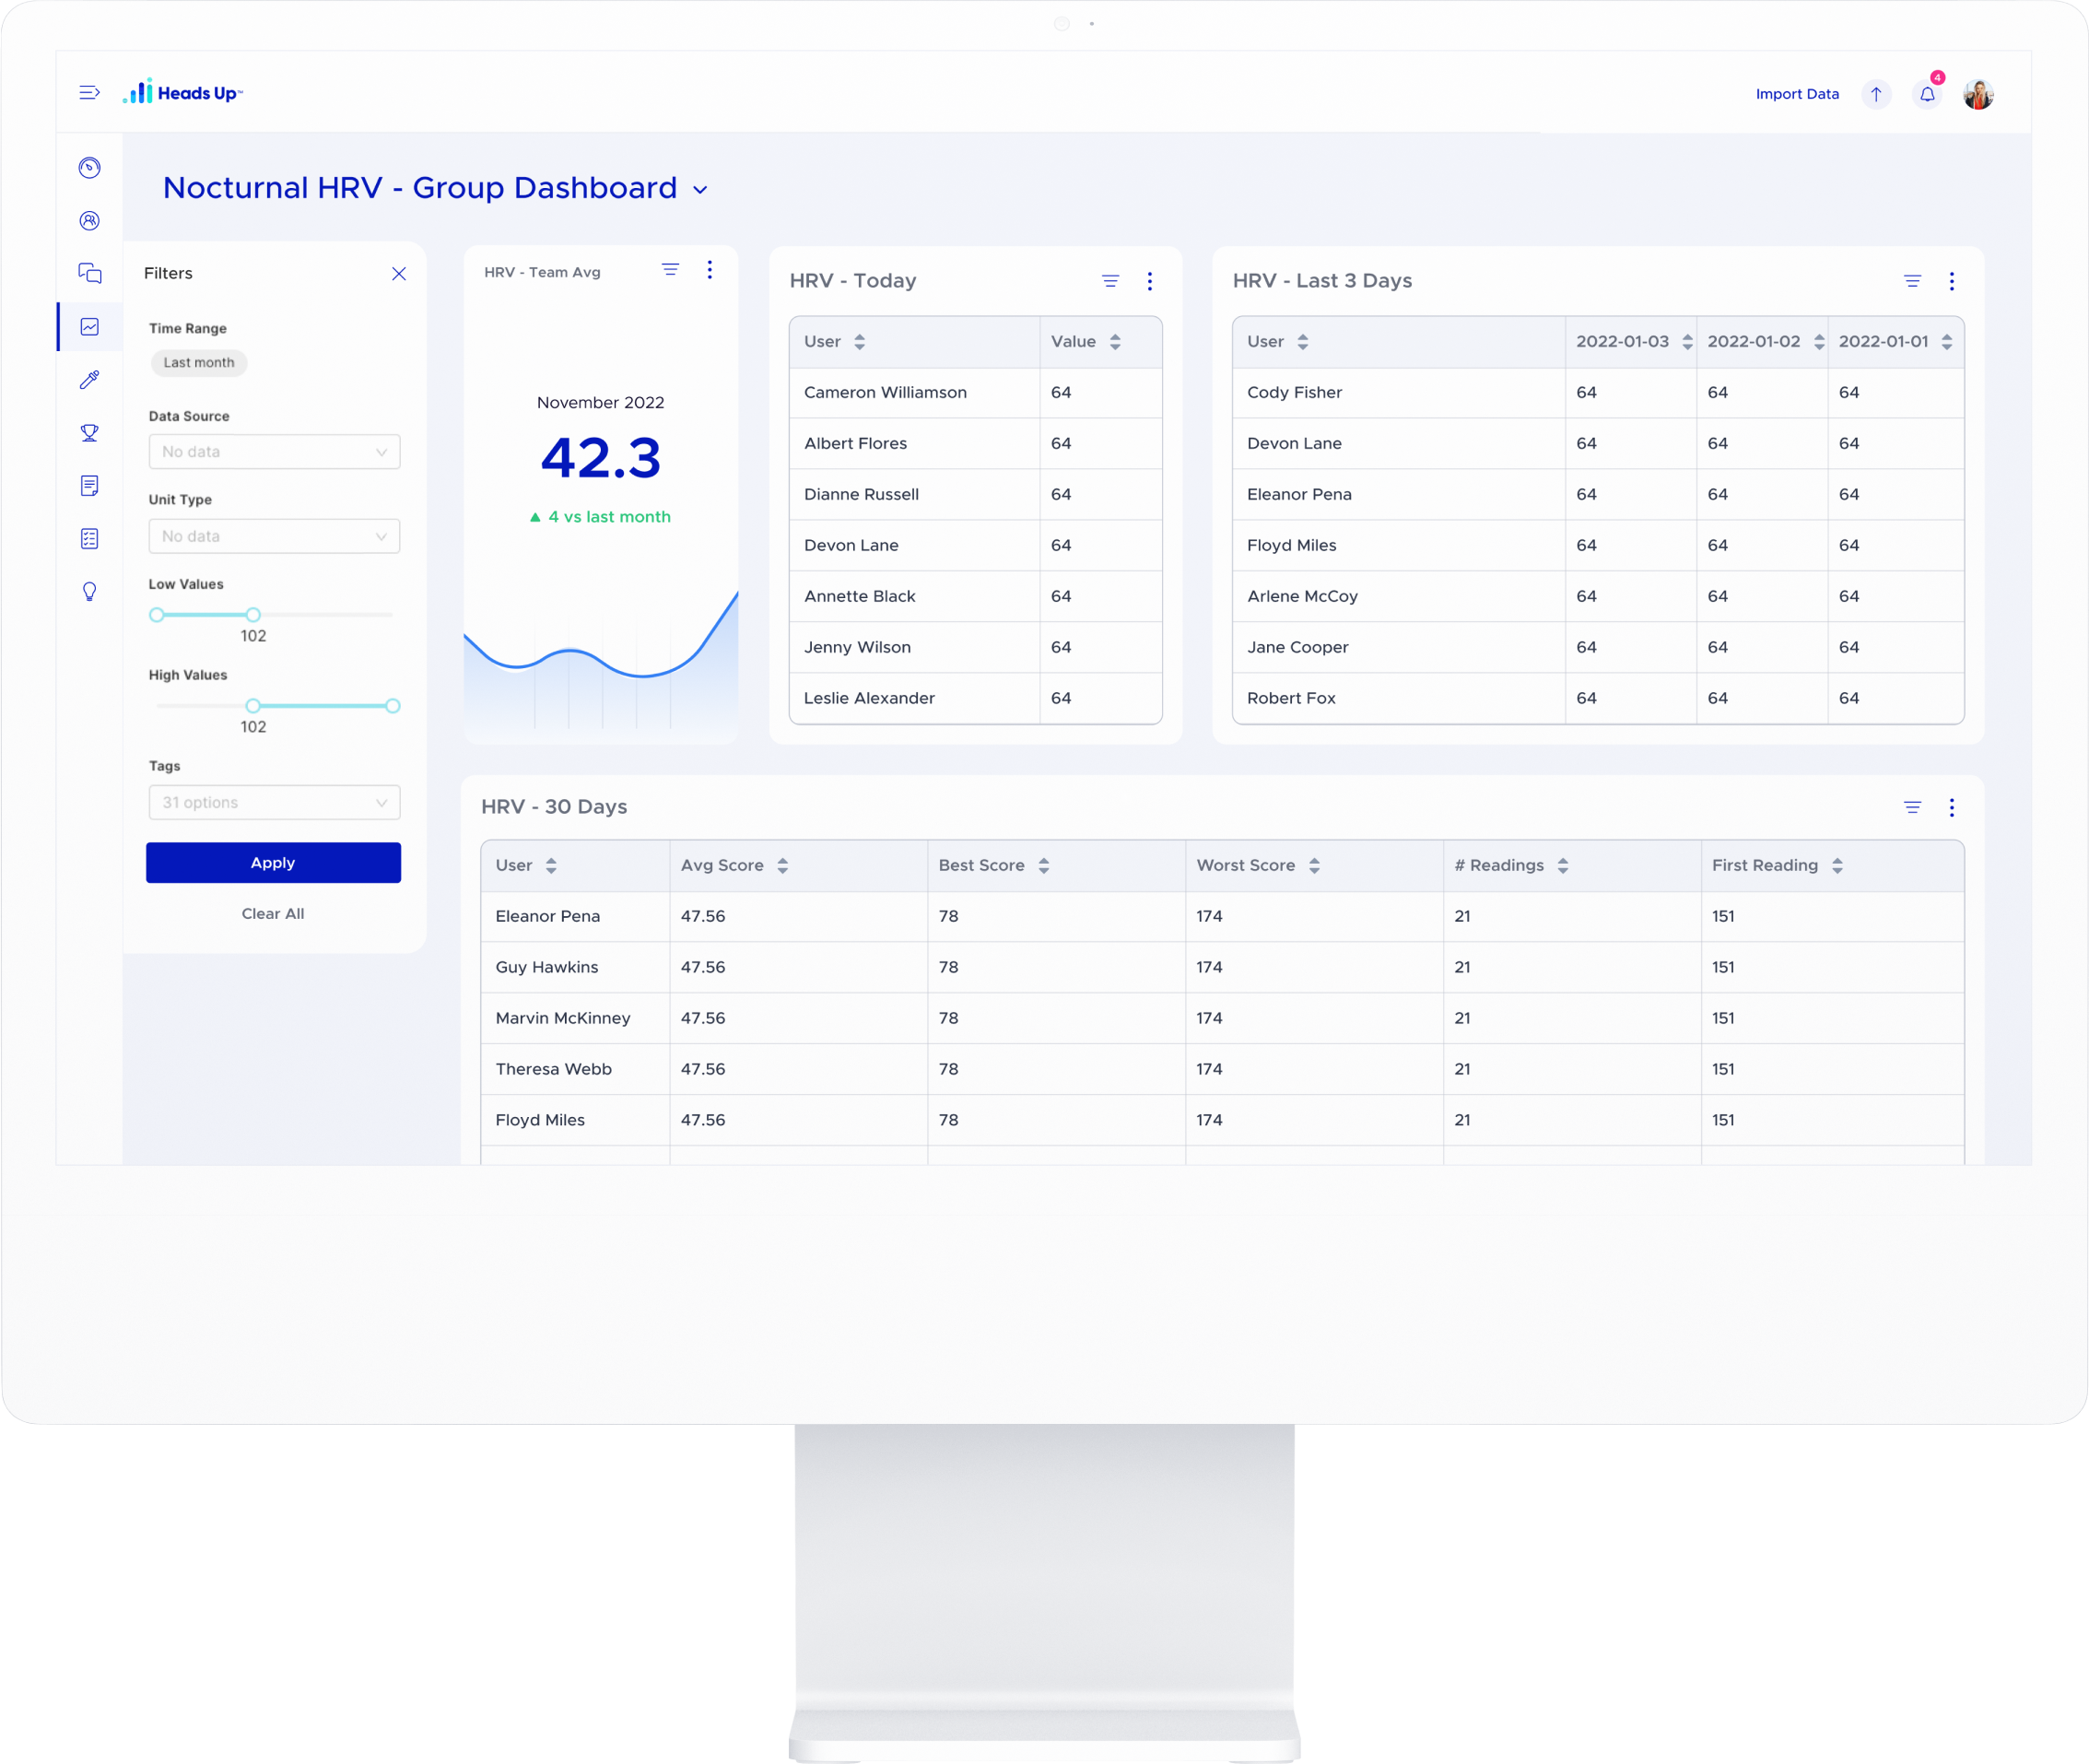2089x1764 pixels.
Task: Select the chart analytics sidebar icon
Action: coord(90,327)
